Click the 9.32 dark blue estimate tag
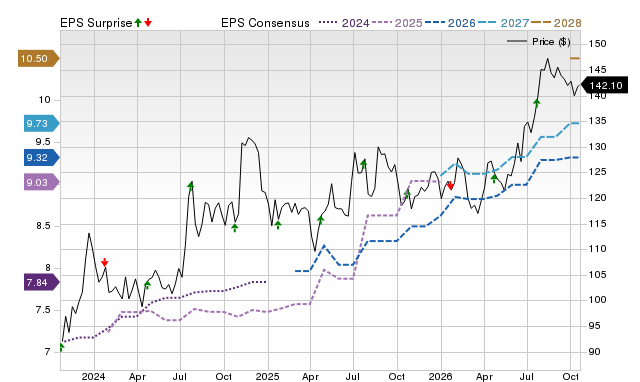The height and width of the screenshot is (382, 640). pyautogui.click(x=42, y=158)
